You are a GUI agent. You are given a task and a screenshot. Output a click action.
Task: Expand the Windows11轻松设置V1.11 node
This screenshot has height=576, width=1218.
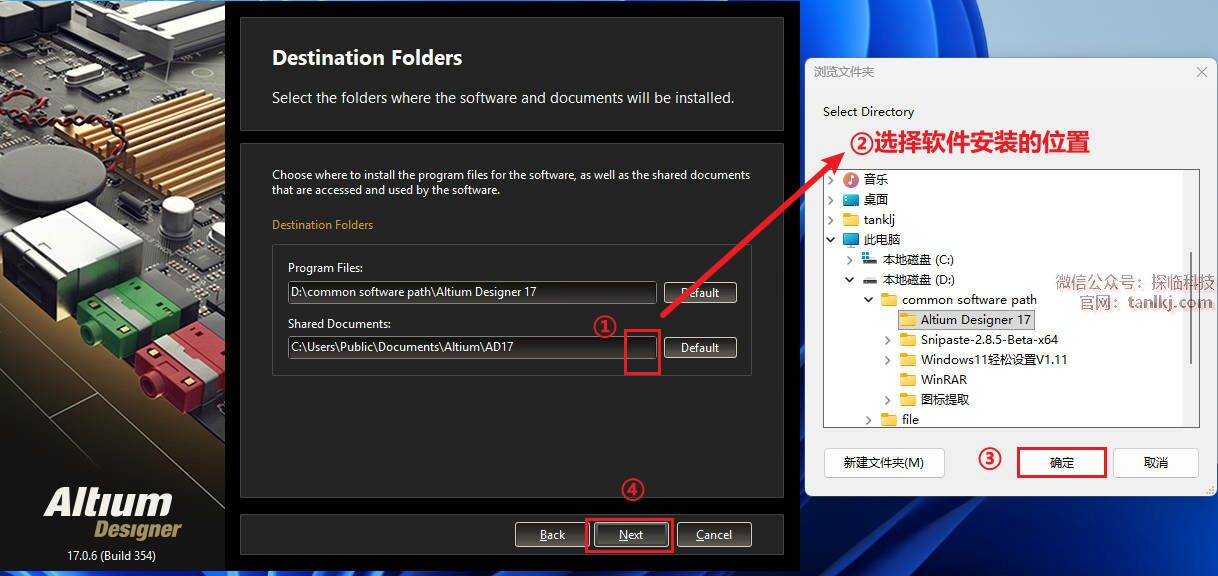click(x=888, y=360)
